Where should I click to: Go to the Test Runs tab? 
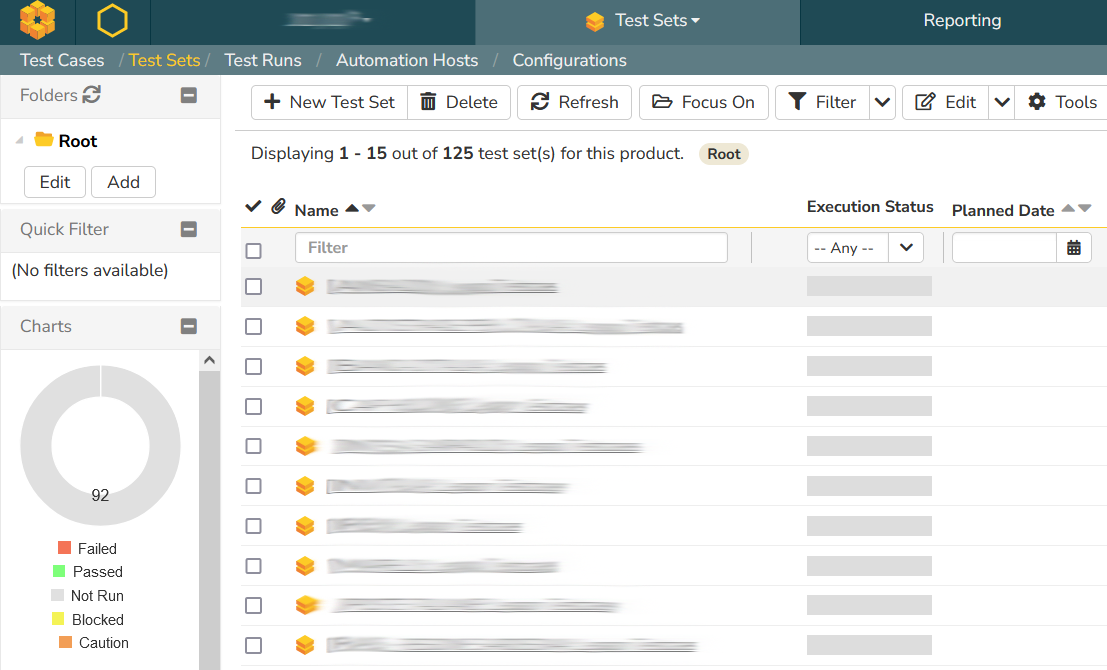(x=263, y=60)
